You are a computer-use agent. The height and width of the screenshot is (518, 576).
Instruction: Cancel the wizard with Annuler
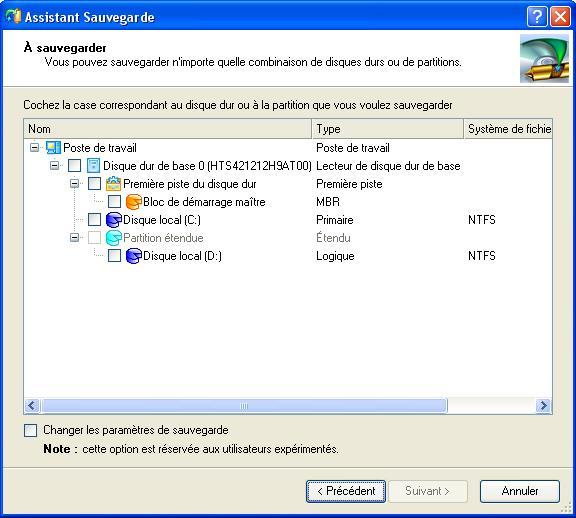click(520, 491)
